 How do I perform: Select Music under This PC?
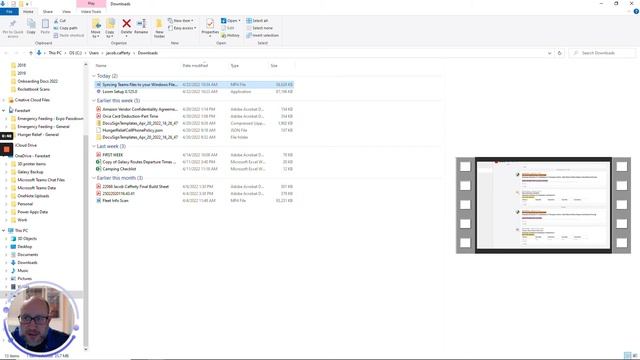23,271
